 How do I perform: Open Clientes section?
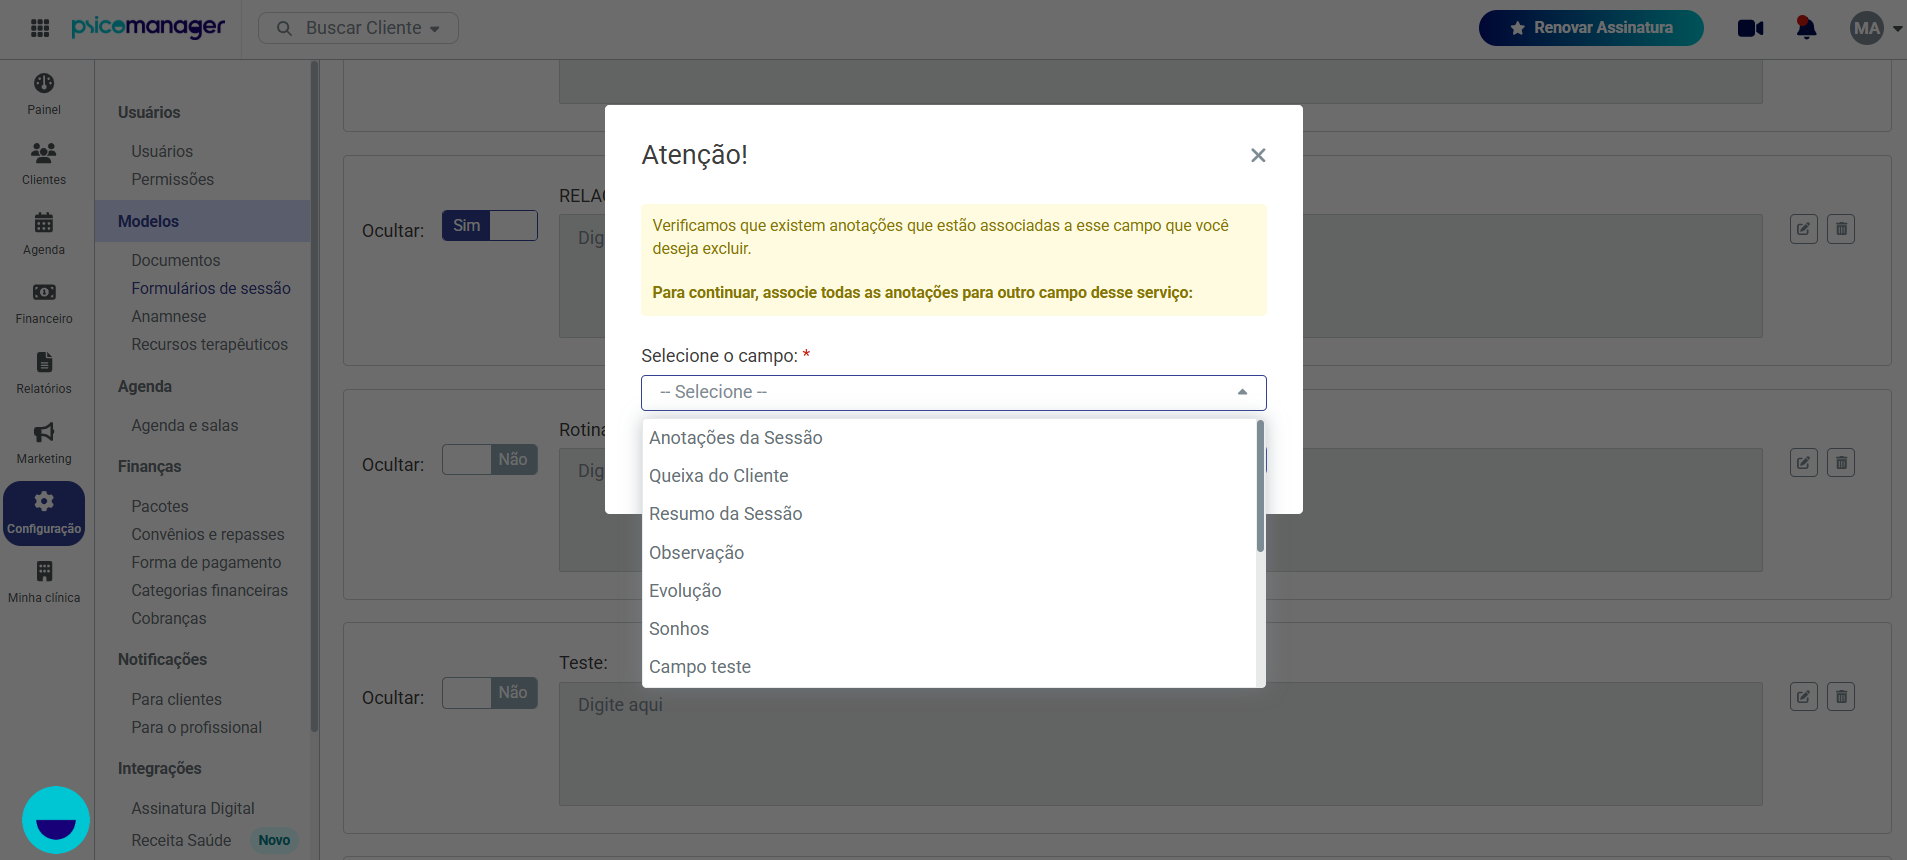44,164
